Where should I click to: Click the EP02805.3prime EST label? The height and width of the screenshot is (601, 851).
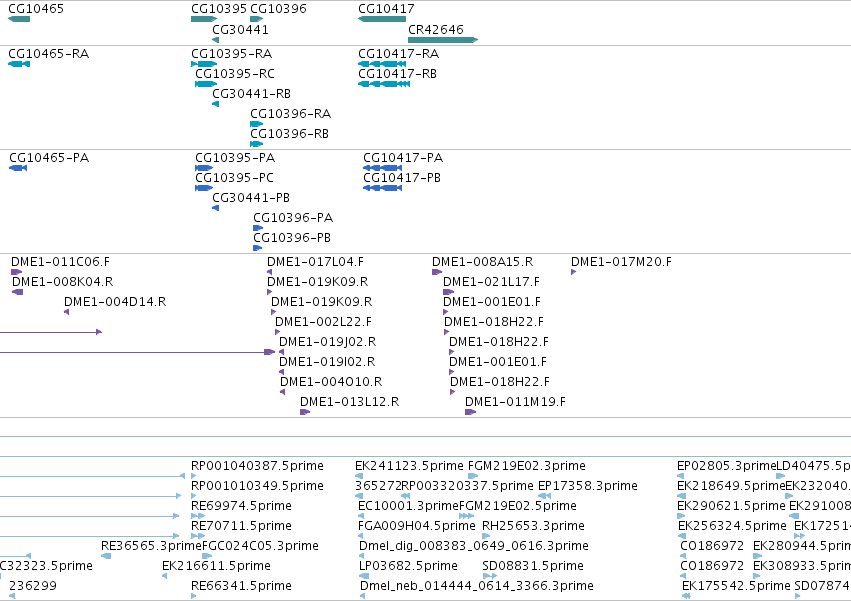coord(727,466)
